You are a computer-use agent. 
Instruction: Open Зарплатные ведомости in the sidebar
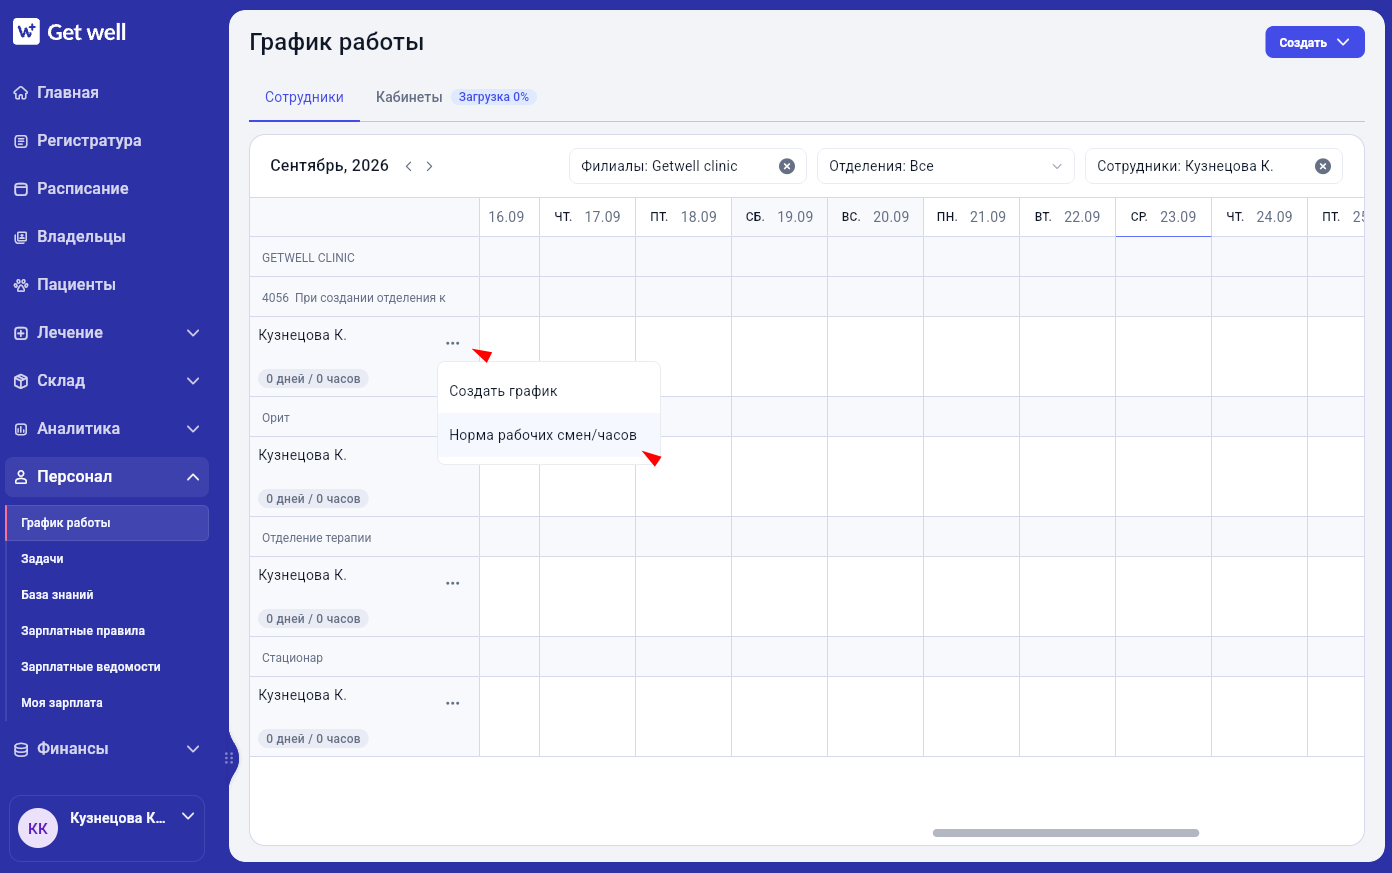coord(91,667)
